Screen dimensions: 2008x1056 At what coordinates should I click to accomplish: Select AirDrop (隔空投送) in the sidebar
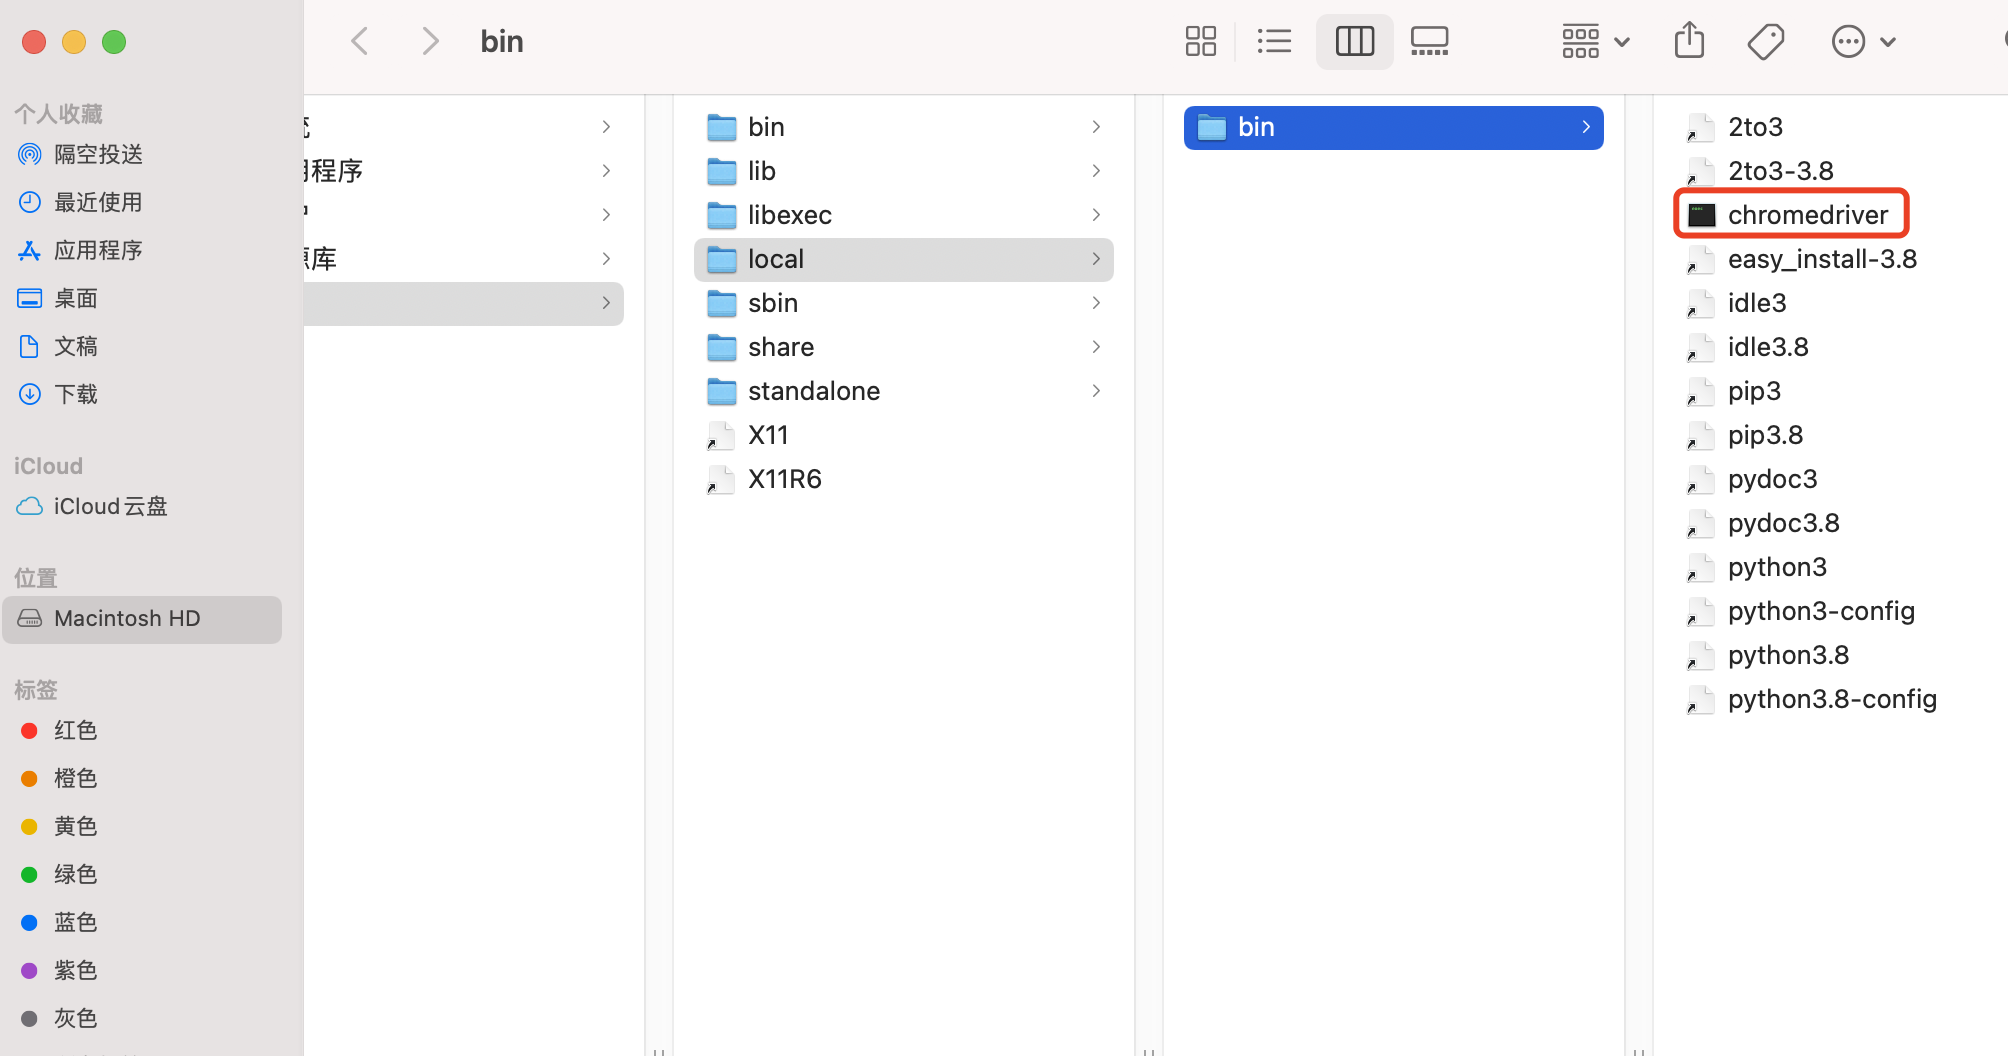click(98, 154)
